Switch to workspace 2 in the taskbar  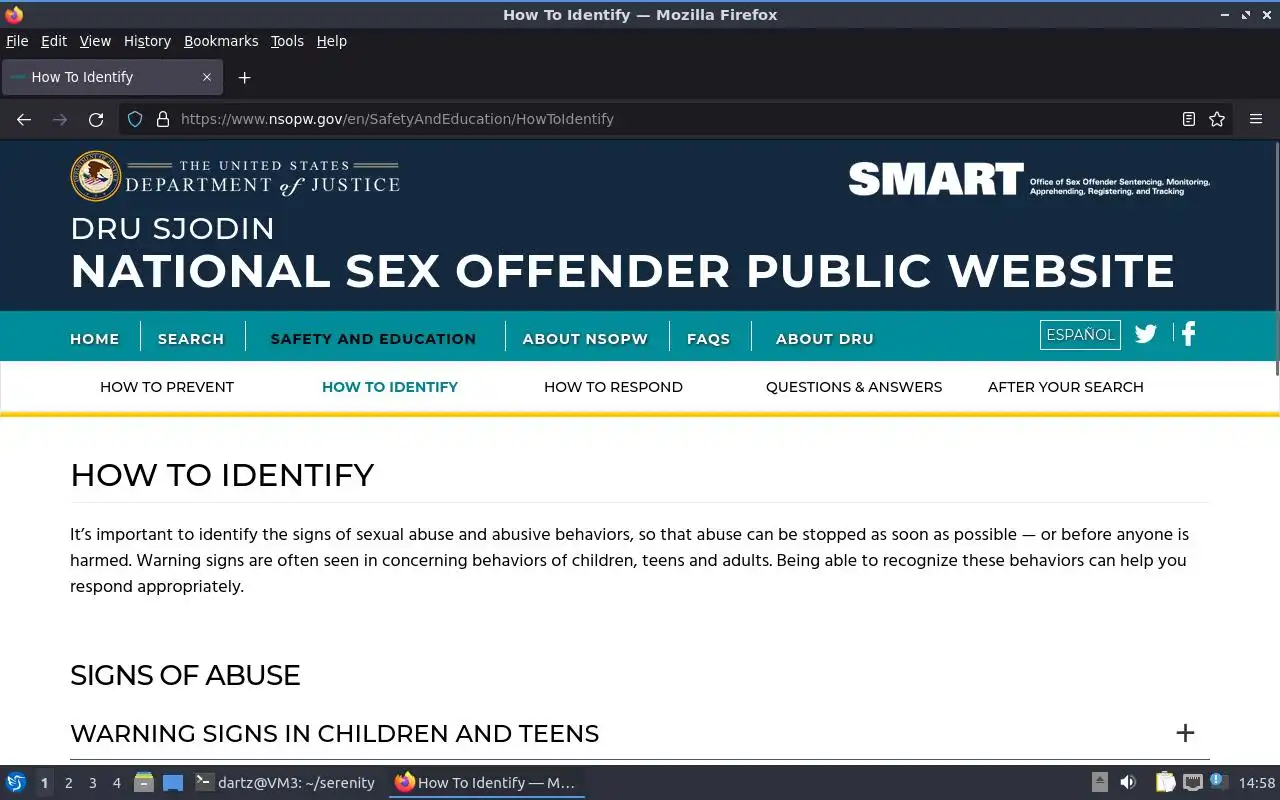click(68, 783)
